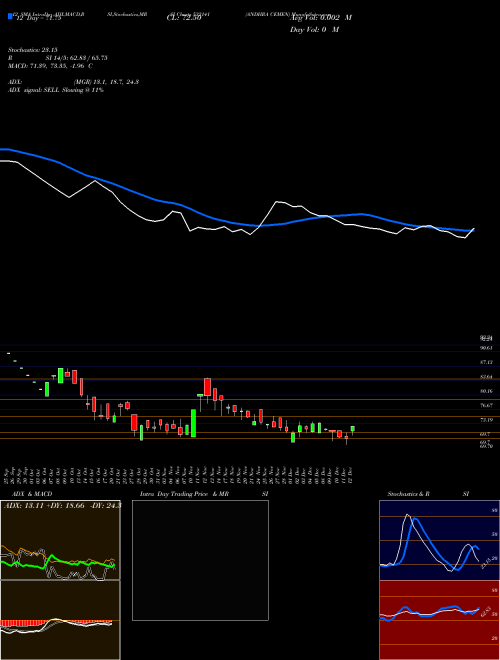Click the 'Intra Day Trading Price & MR' title

click(184, 494)
